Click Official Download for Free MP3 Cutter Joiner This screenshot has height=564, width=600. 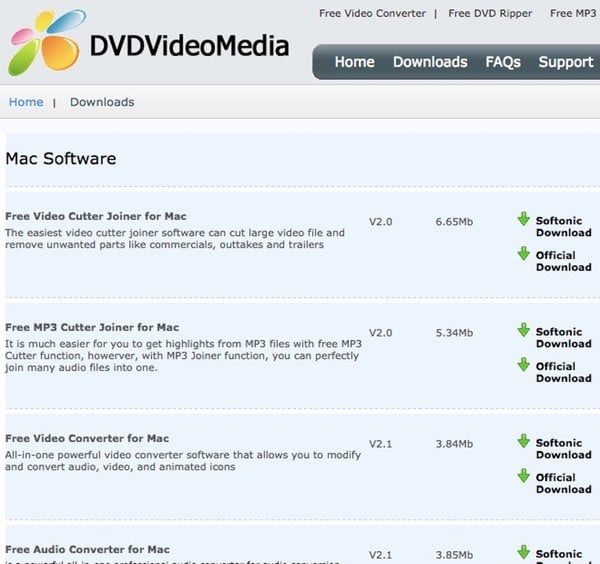(564, 372)
